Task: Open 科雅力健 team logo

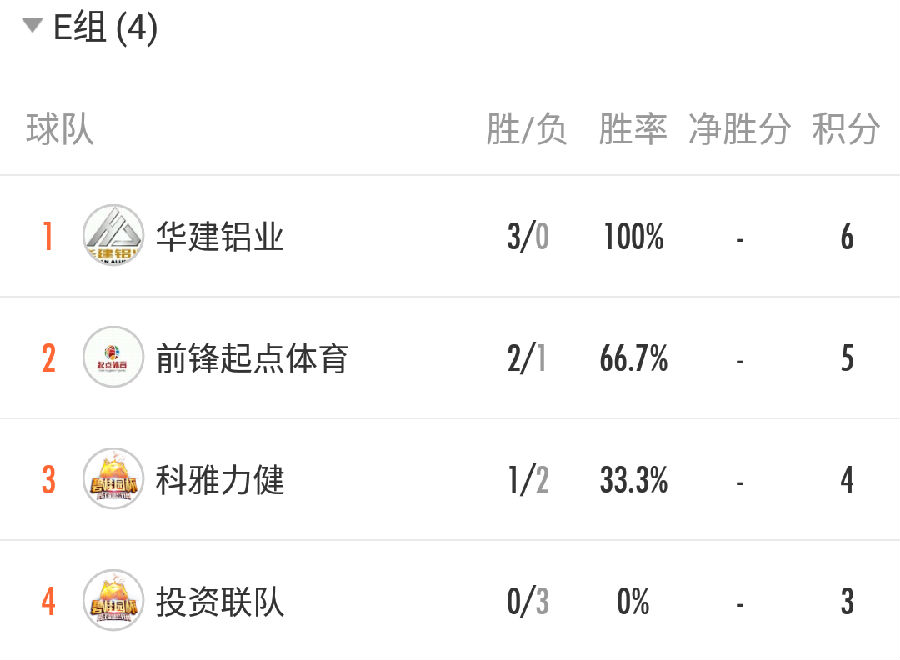Action: point(113,479)
